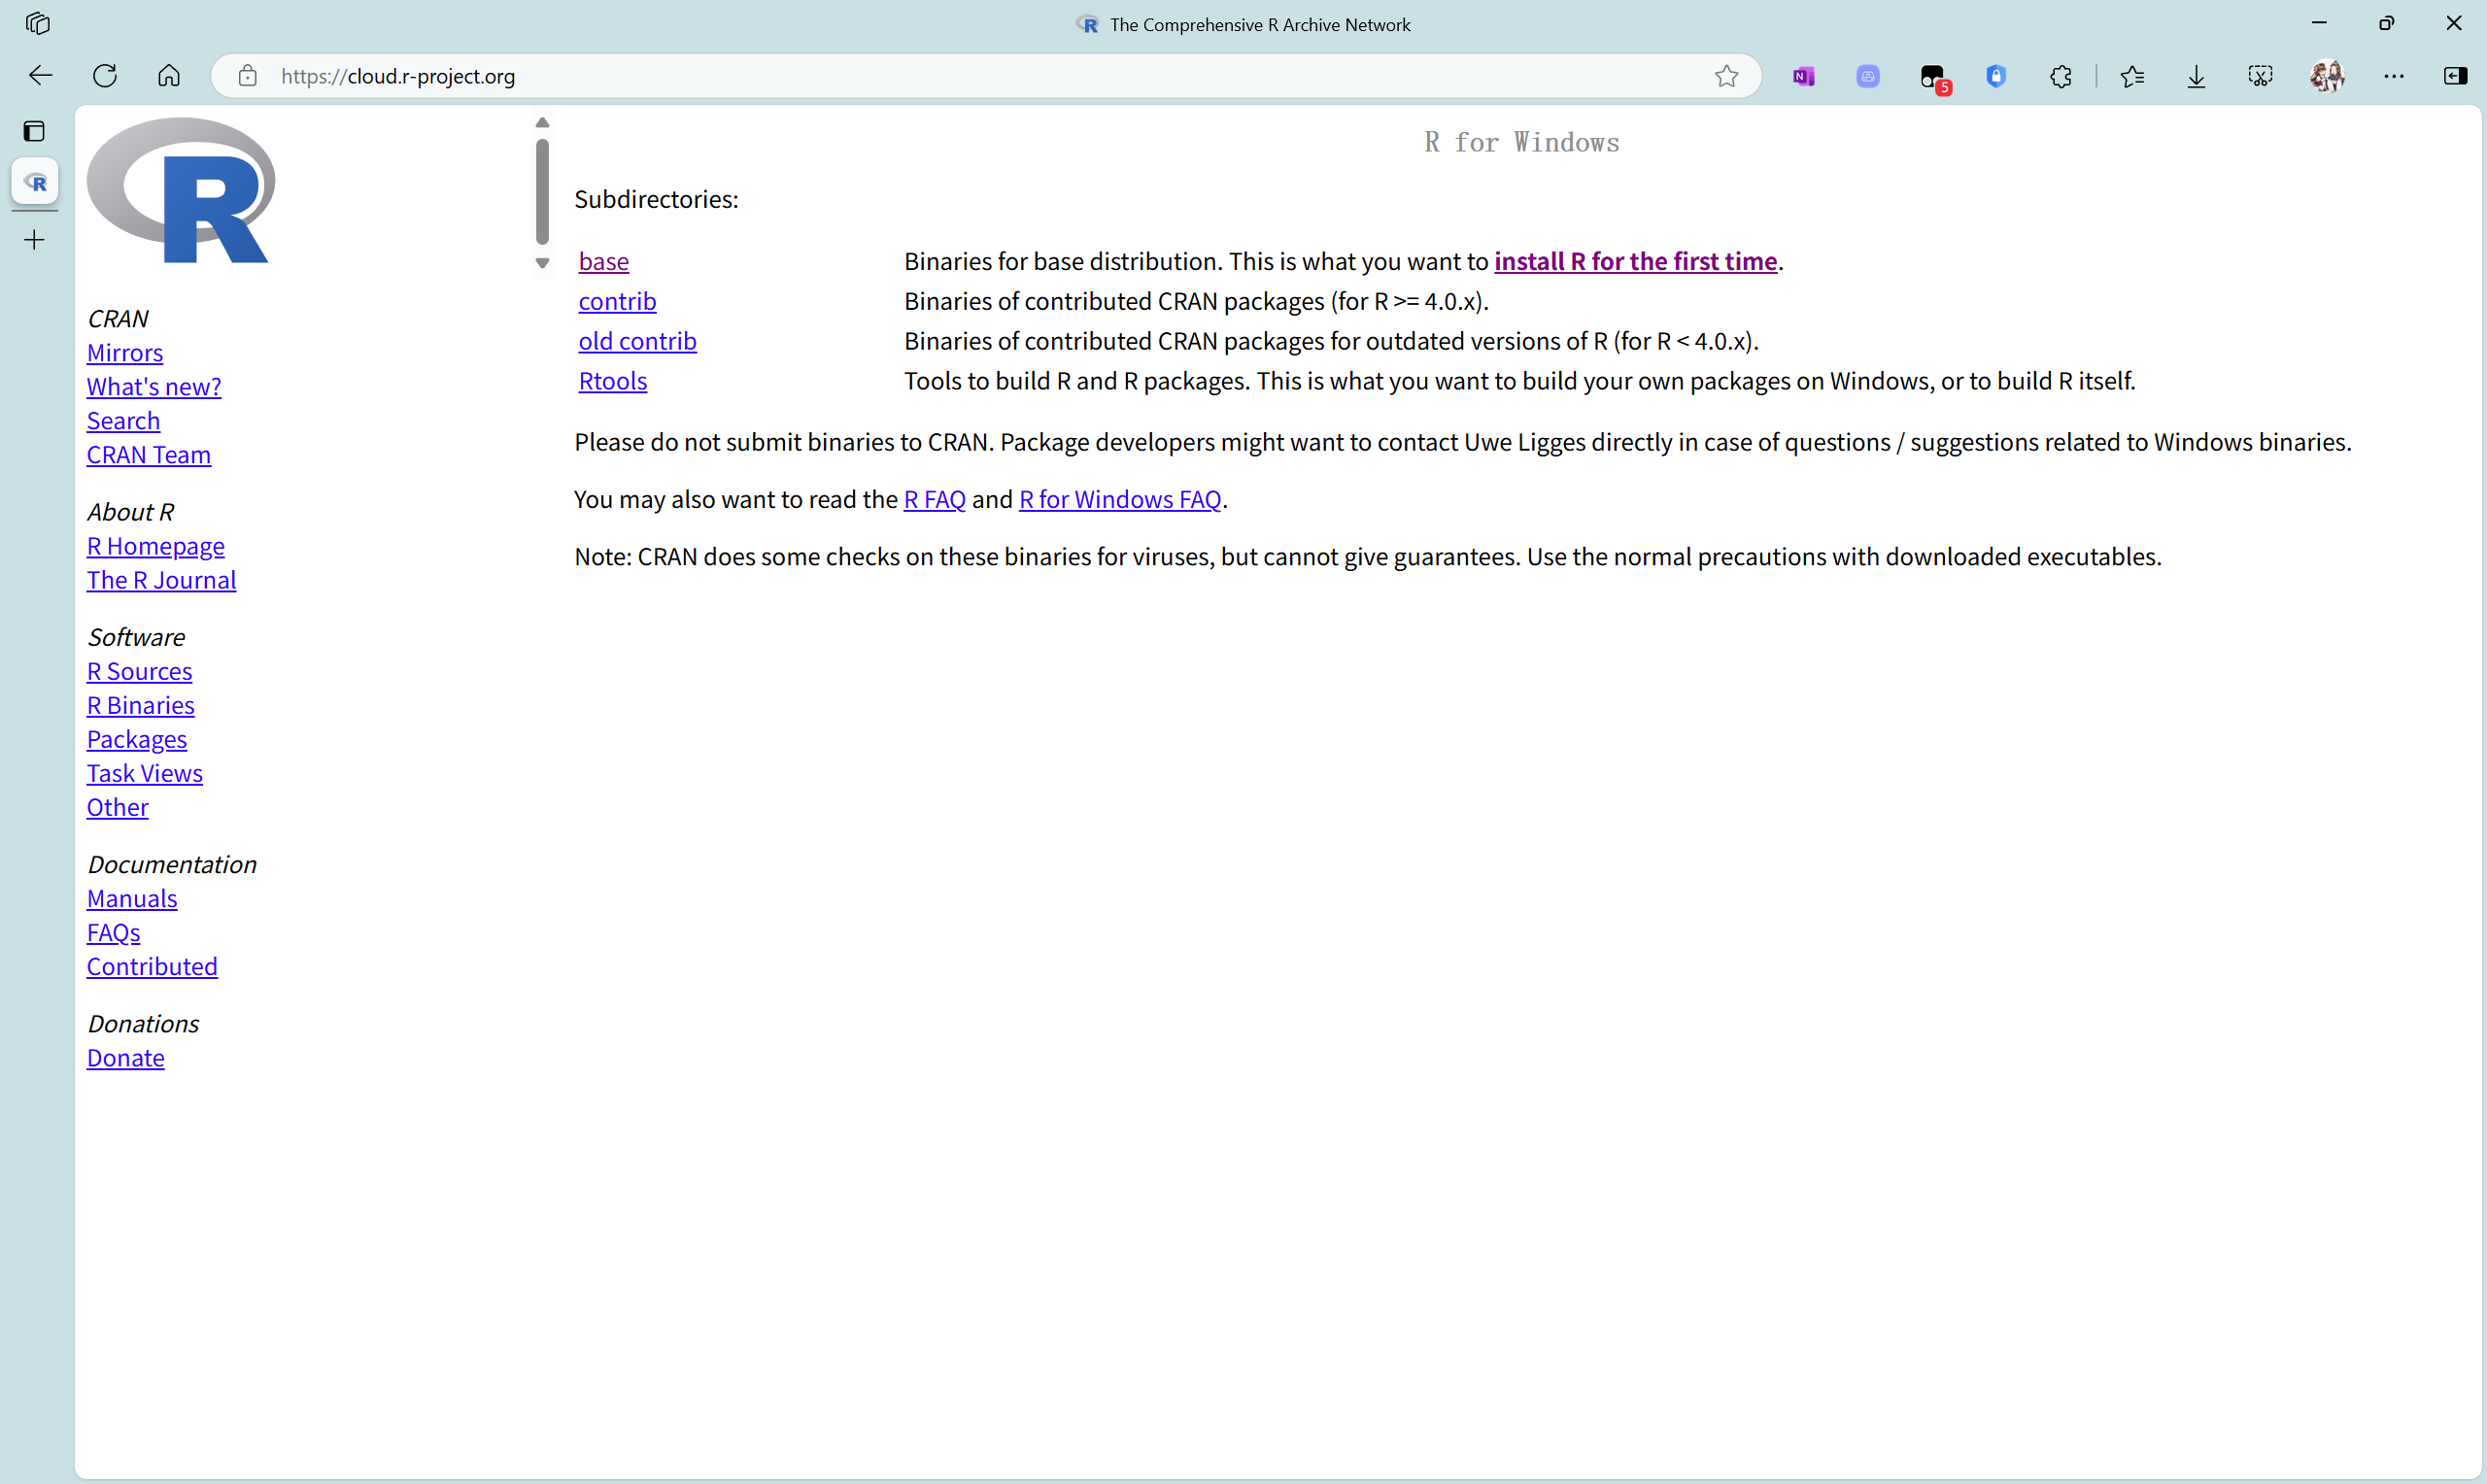Open the Favorites list icon
The image size is (2487, 1484).
pyautogui.click(x=2132, y=76)
